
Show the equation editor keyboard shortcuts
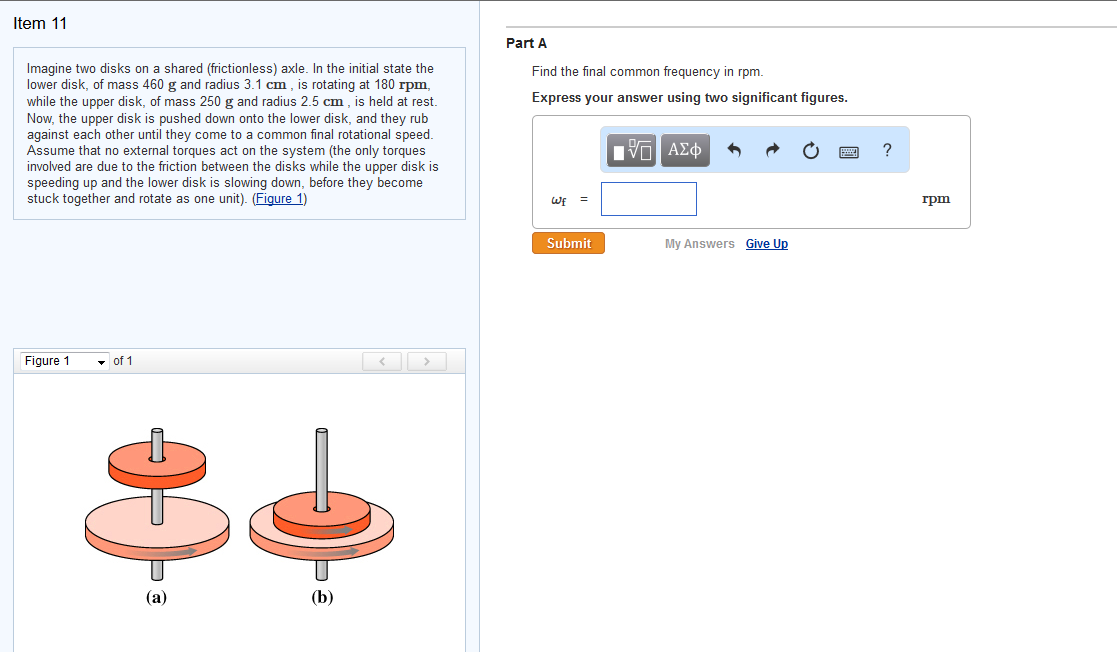pos(848,150)
